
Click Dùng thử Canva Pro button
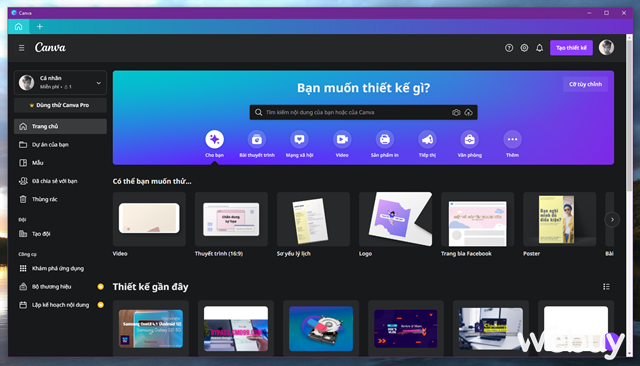[x=60, y=105]
